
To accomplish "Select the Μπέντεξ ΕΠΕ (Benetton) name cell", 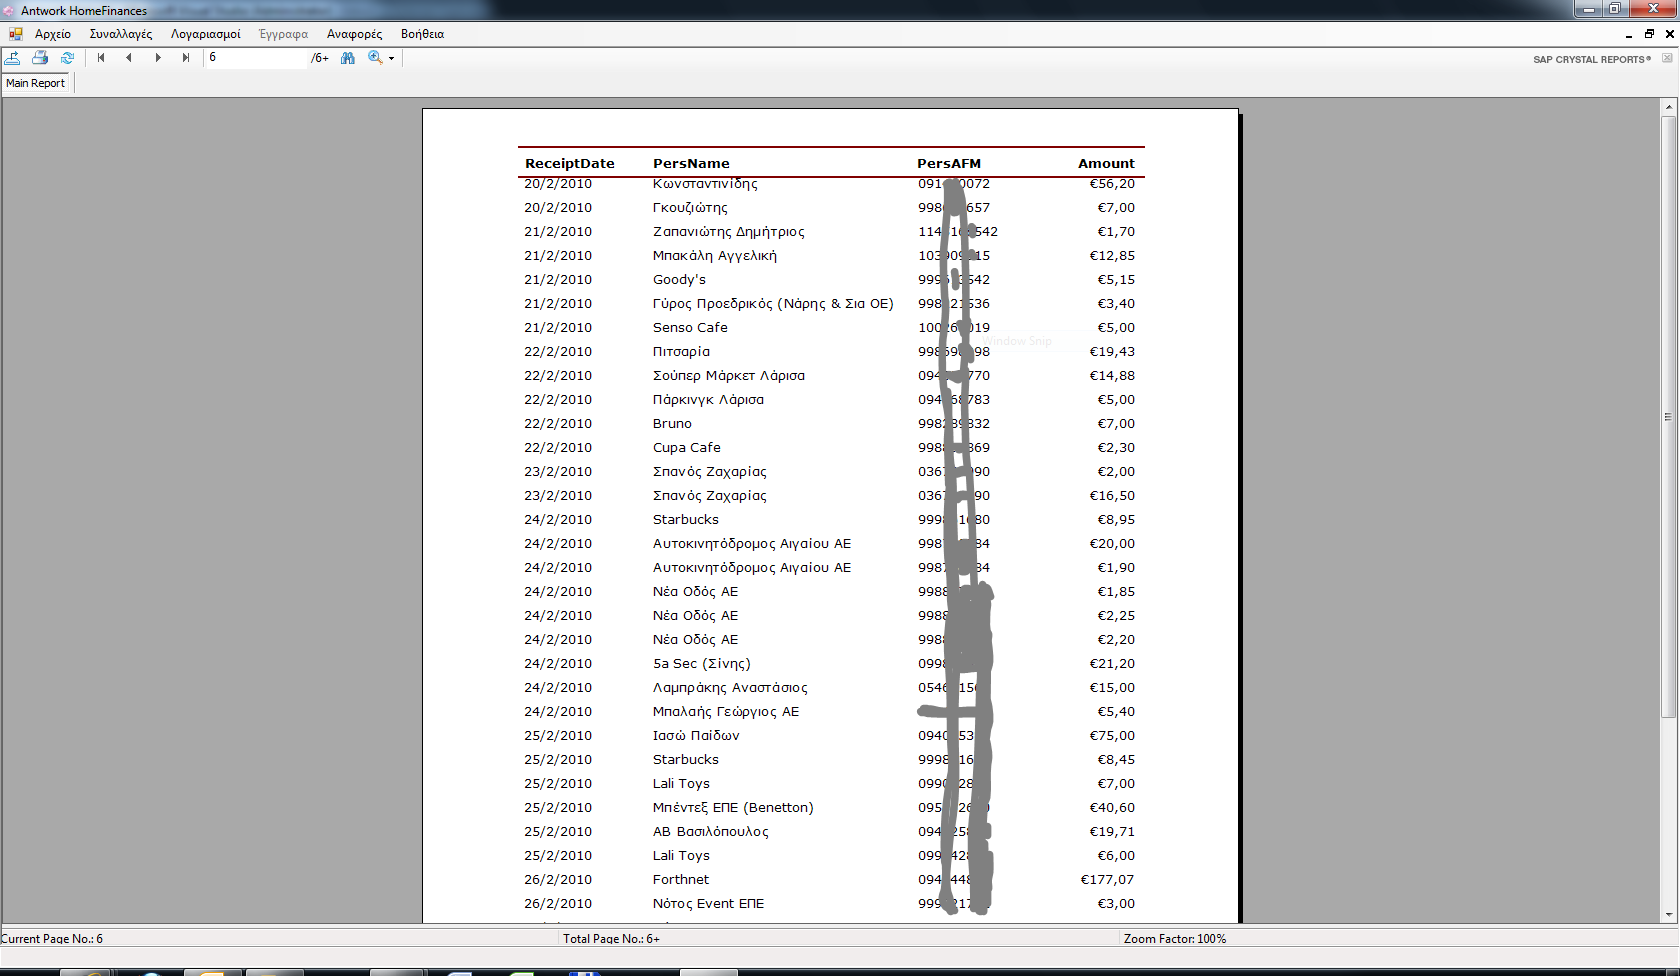I will coord(733,808).
